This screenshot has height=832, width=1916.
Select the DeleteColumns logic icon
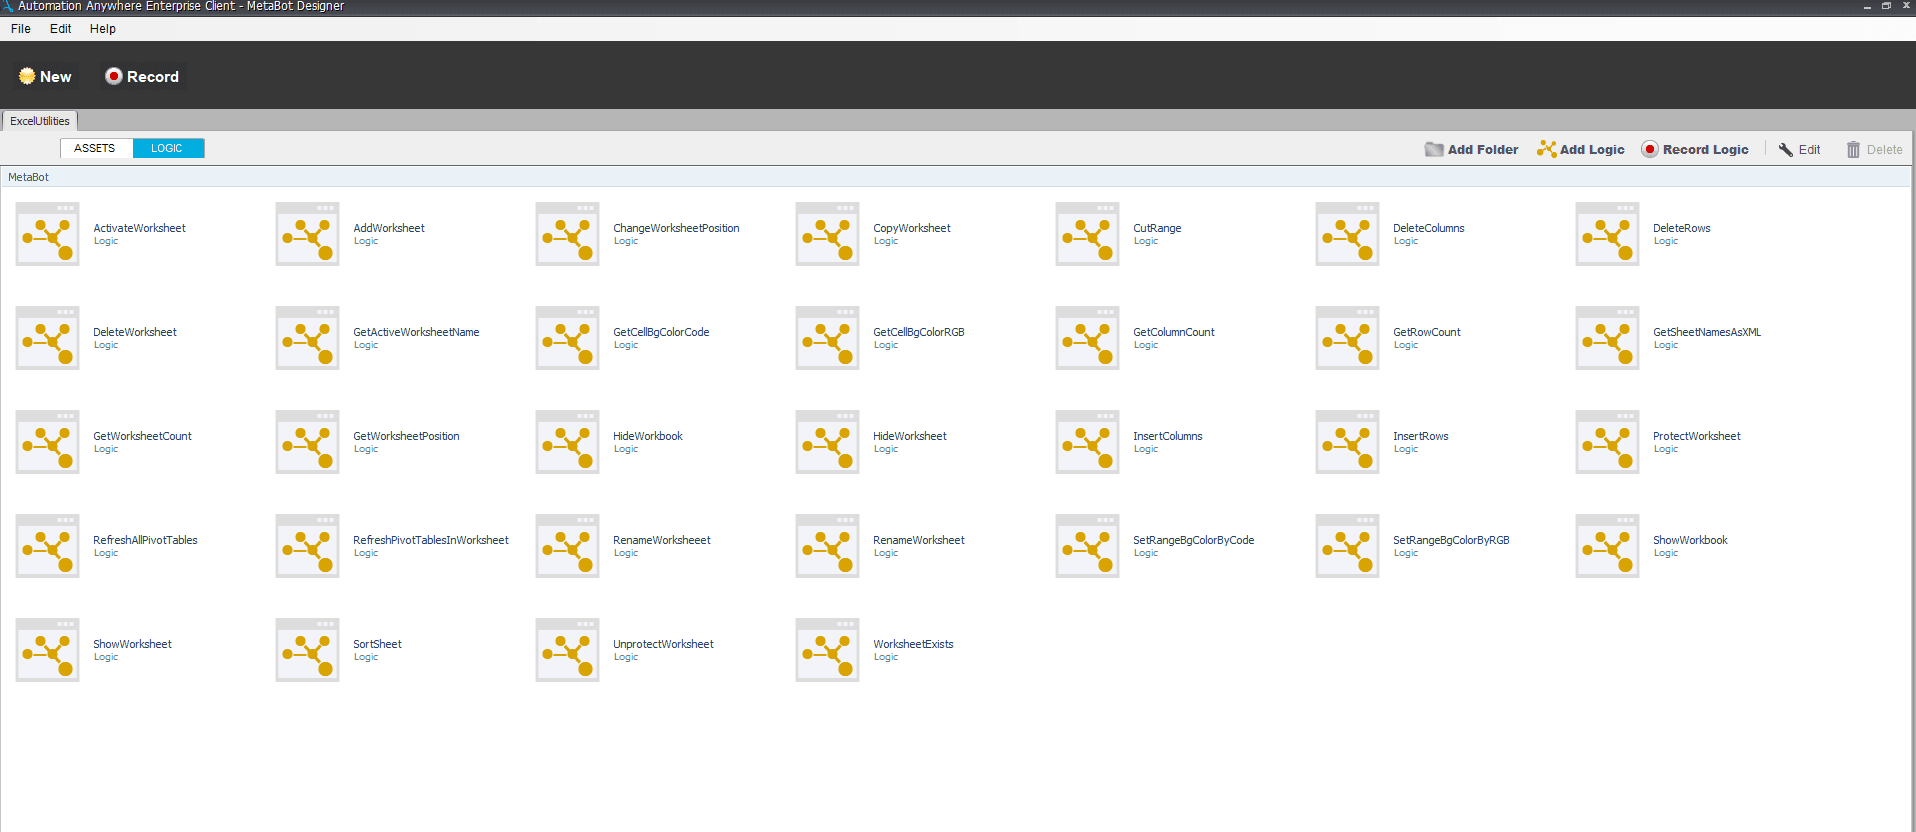pyautogui.click(x=1348, y=234)
